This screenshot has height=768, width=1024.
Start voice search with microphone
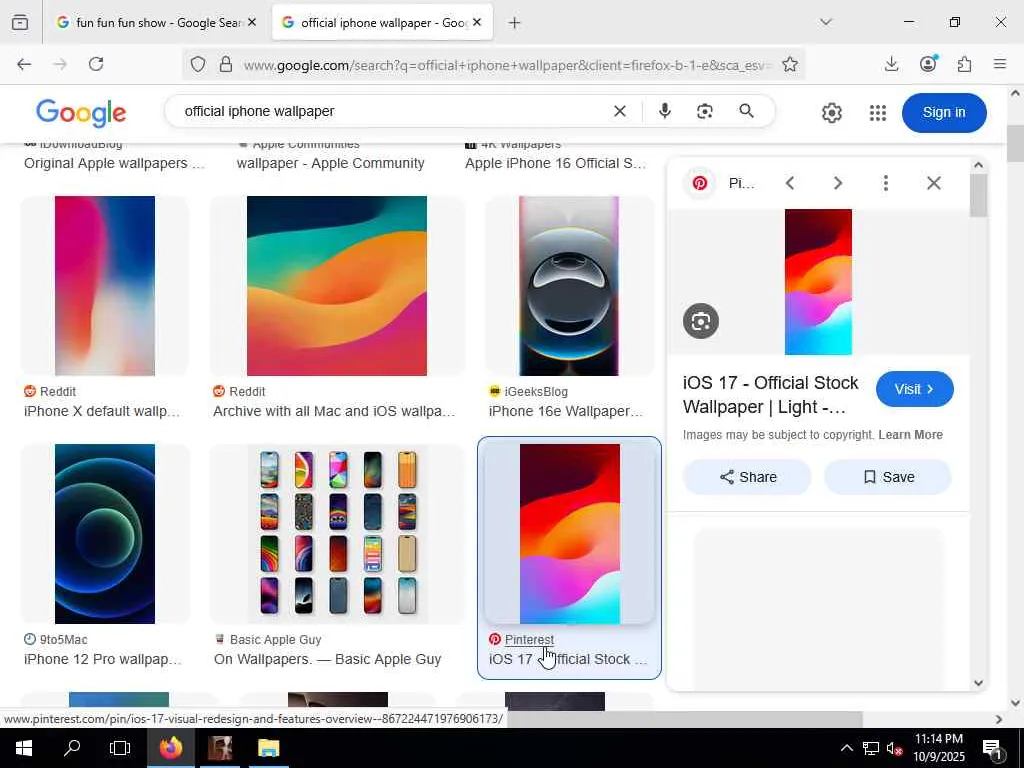point(665,112)
